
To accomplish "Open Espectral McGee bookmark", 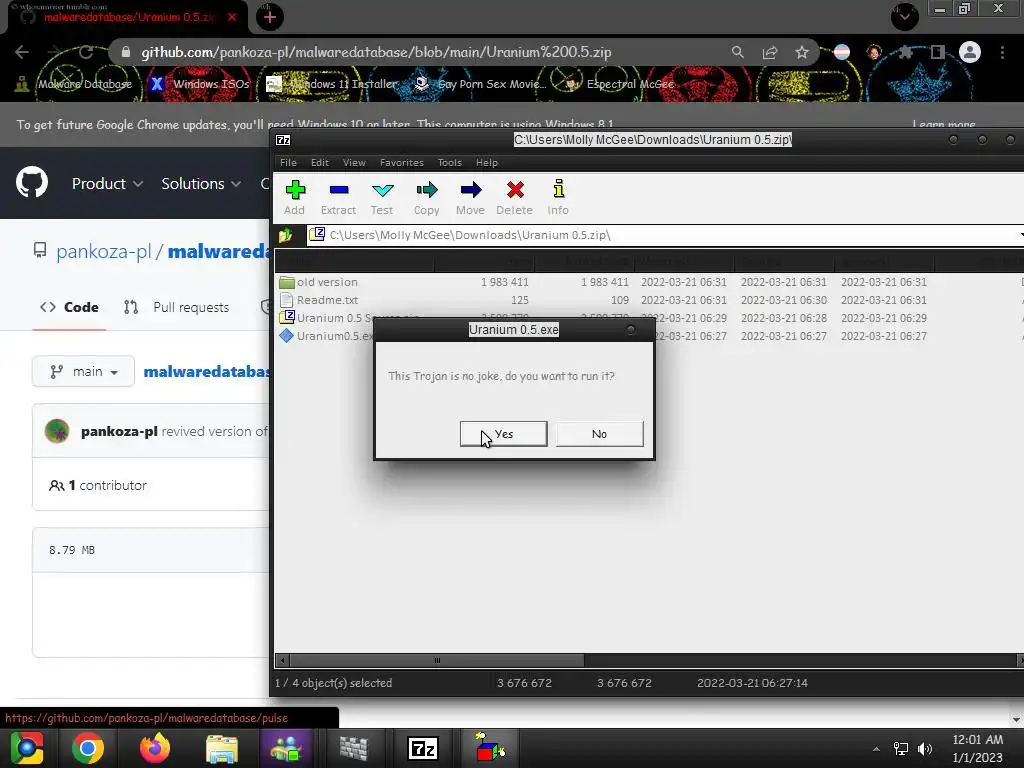I will (x=620, y=84).
